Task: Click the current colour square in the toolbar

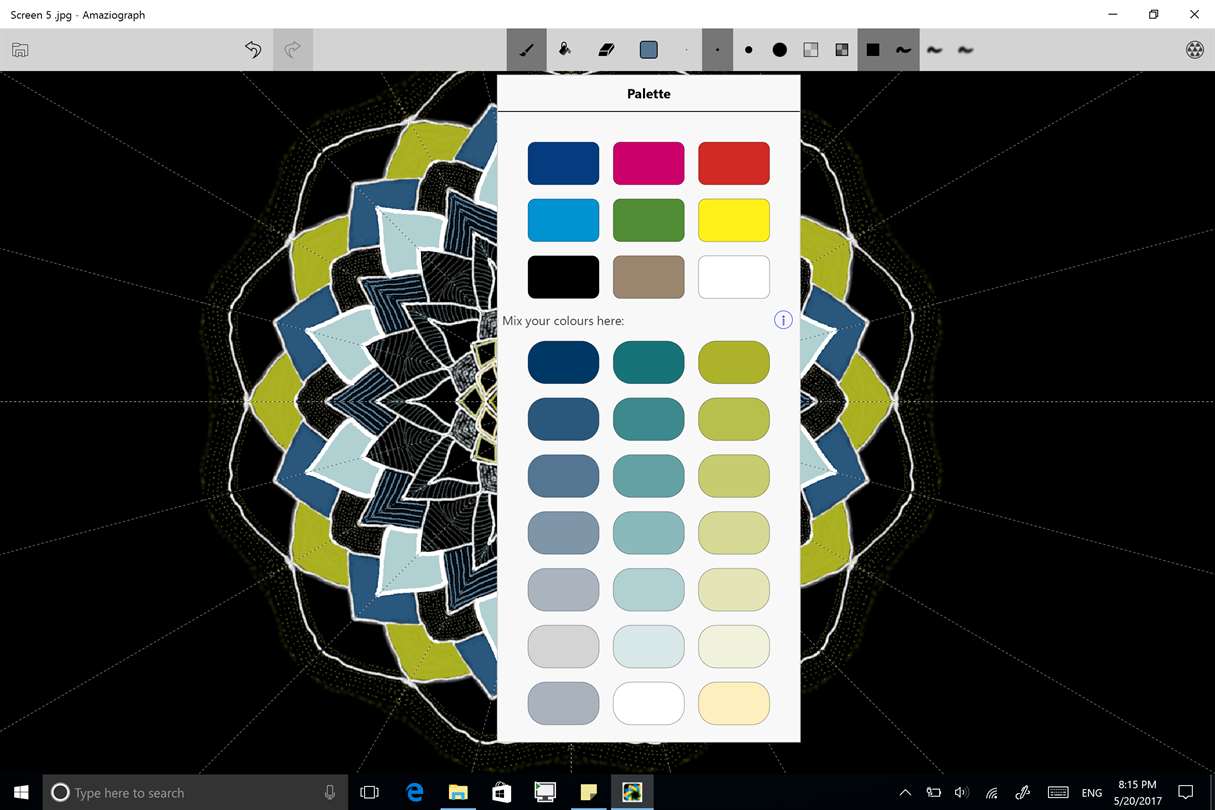Action: 648,50
